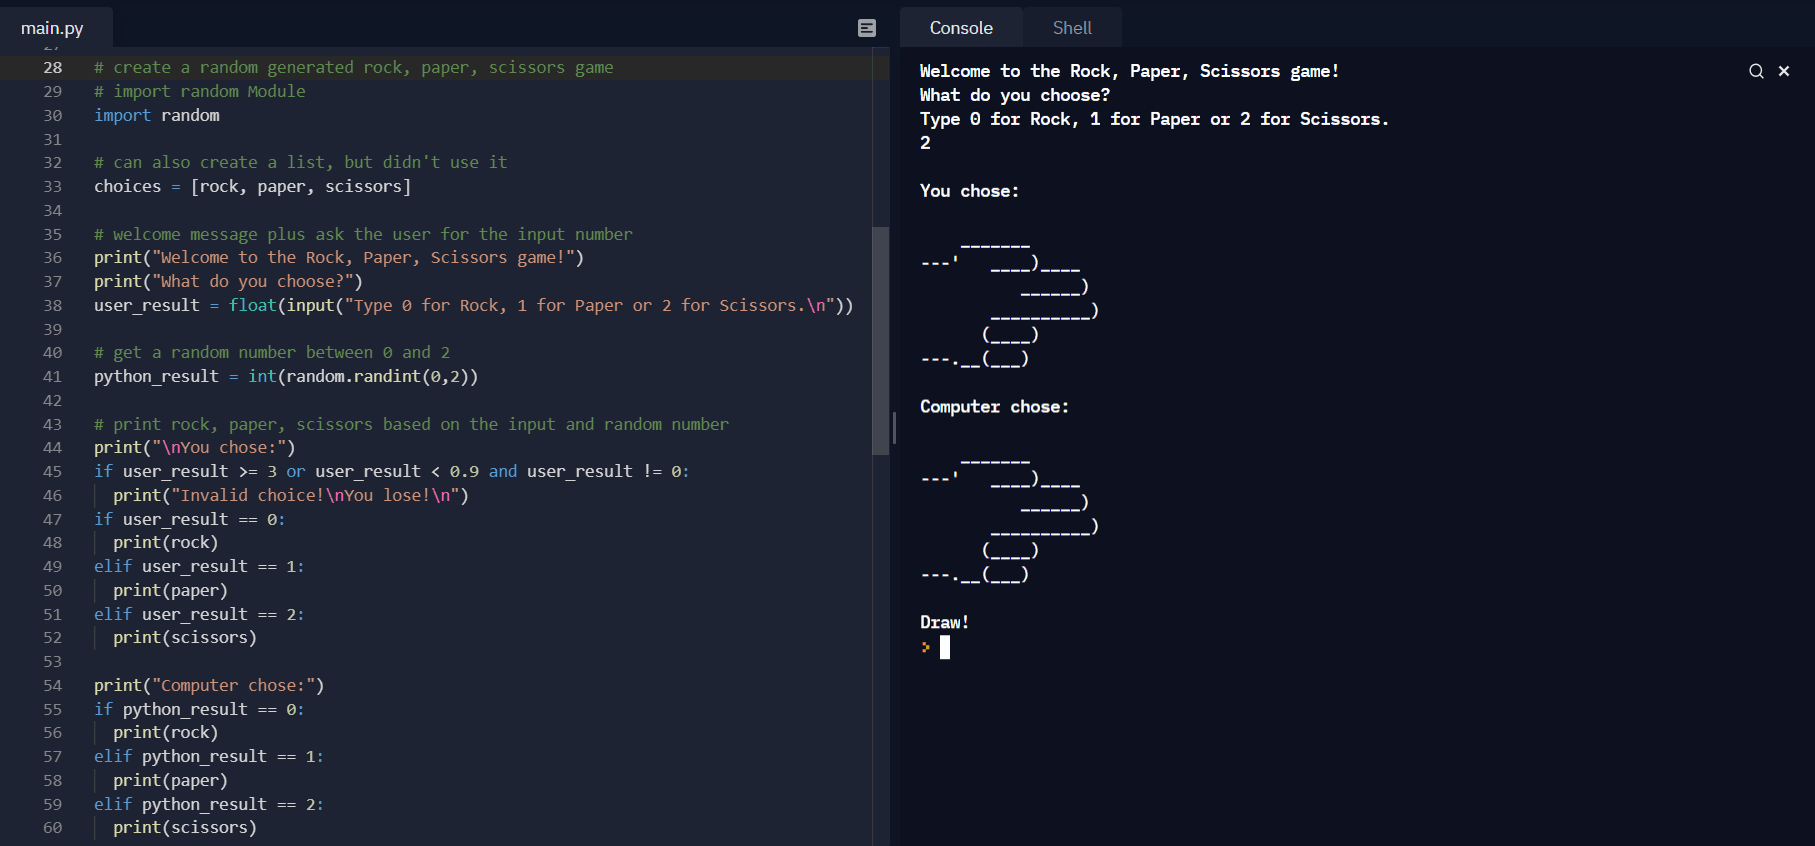
Task: Open the Console tab
Action: coord(960,28)
